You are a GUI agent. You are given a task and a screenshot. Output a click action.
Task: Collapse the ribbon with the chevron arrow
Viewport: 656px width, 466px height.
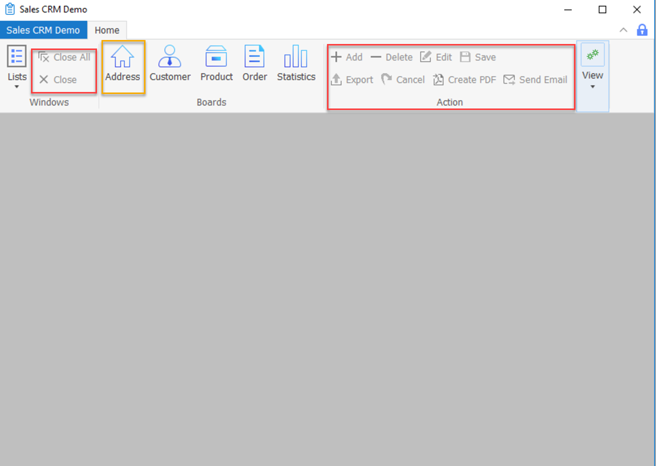pos(624,30)
